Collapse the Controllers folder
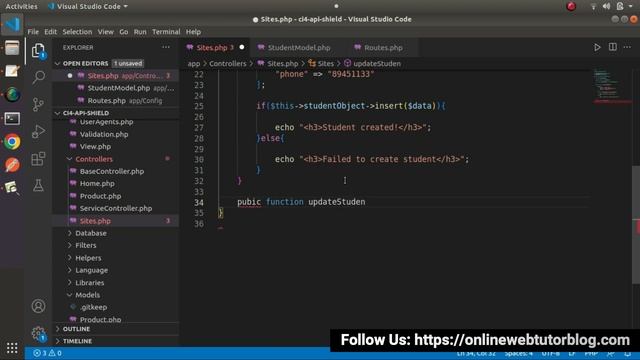This screenshot has height=360, width=640. 69,159
